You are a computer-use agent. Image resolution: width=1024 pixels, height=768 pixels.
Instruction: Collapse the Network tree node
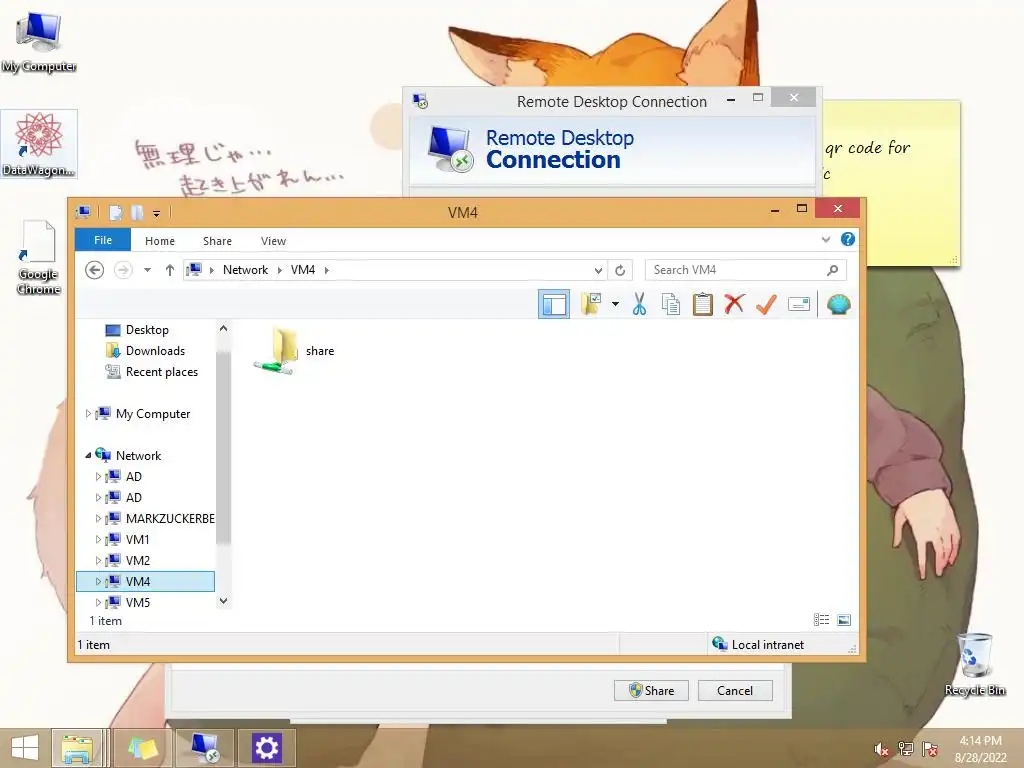tap(88, 455)
